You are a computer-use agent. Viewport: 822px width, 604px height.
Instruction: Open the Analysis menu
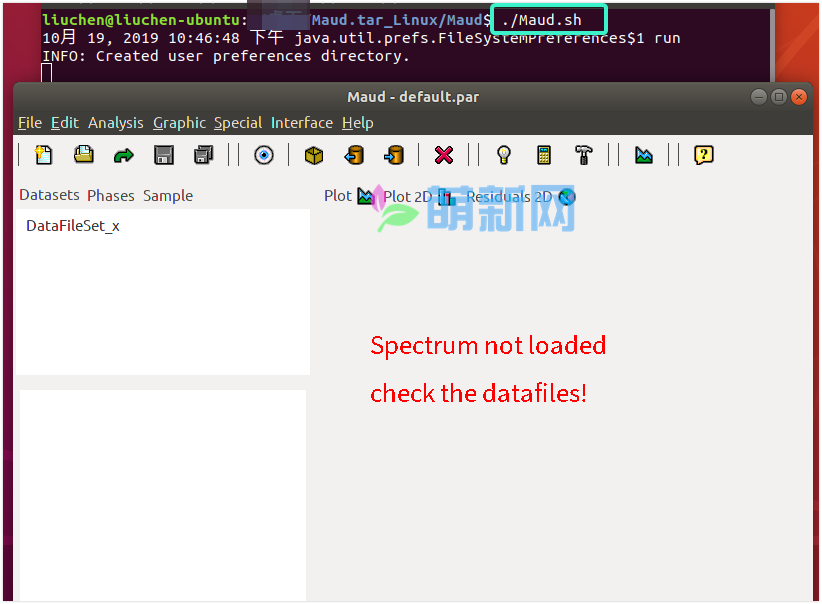[x=115, y=123]
